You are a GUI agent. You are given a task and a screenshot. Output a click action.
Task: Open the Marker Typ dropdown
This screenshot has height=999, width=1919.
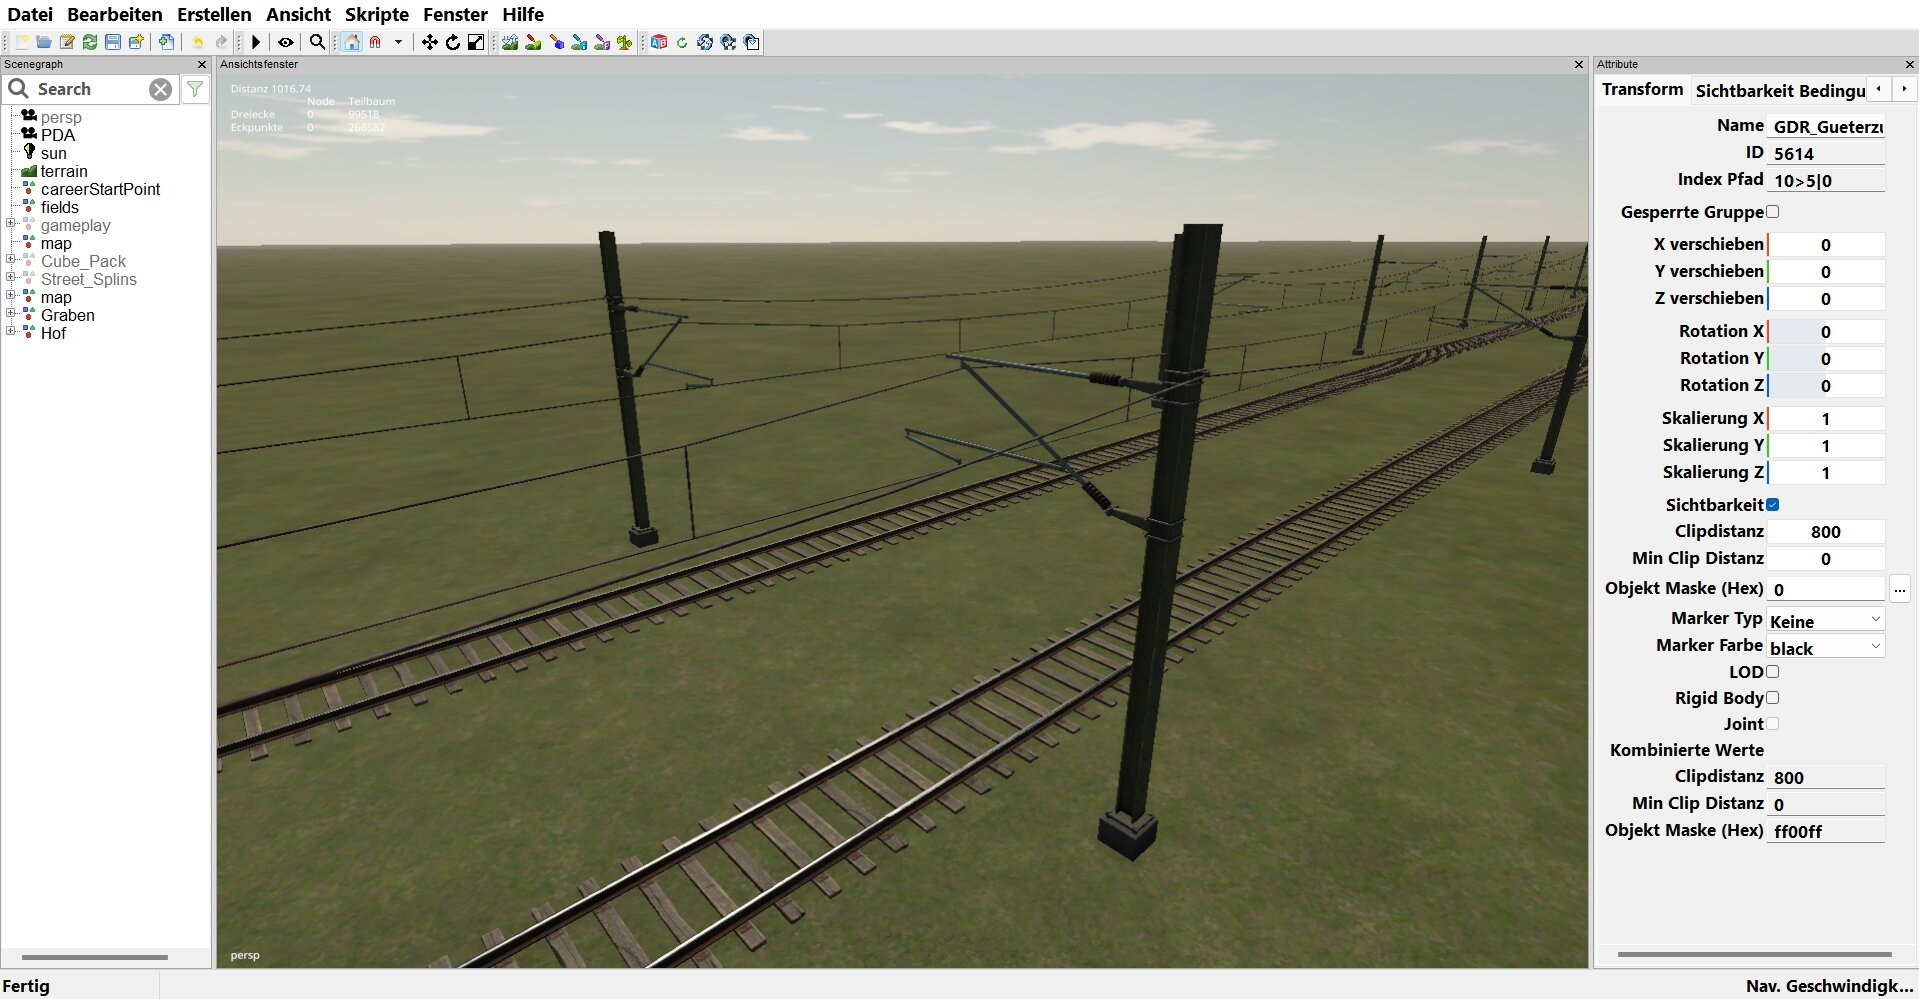[1825, 620]
